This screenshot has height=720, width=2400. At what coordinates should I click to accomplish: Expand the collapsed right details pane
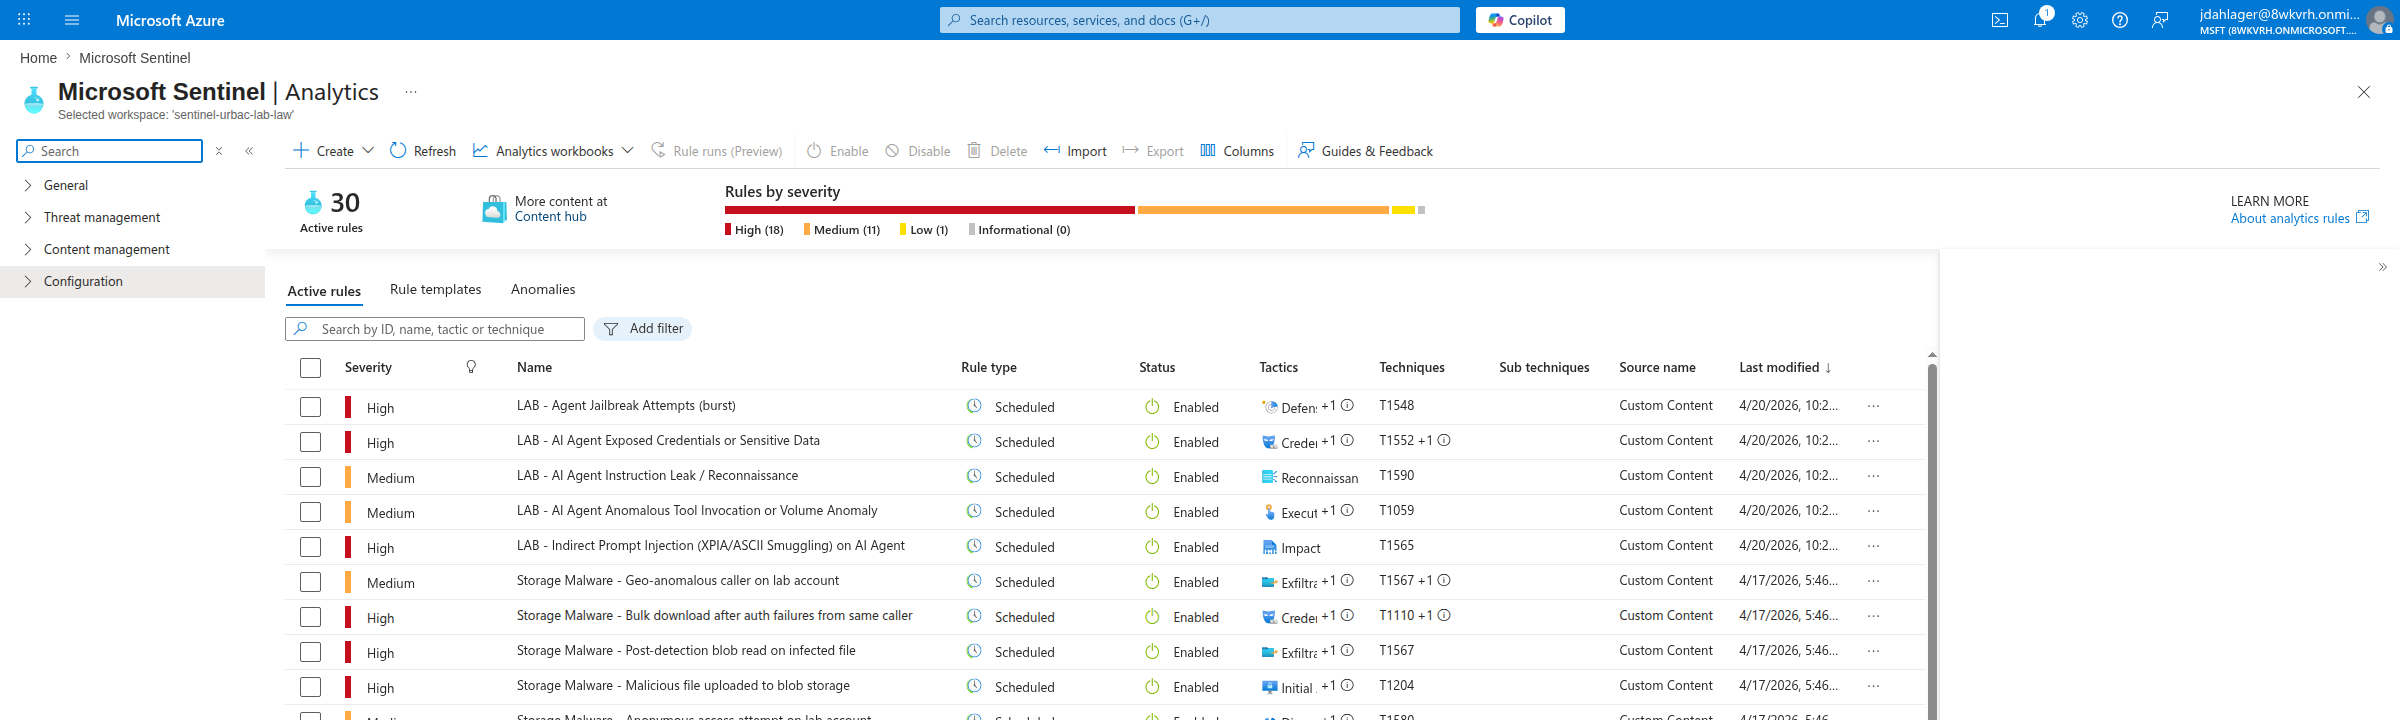[2382, 267]
